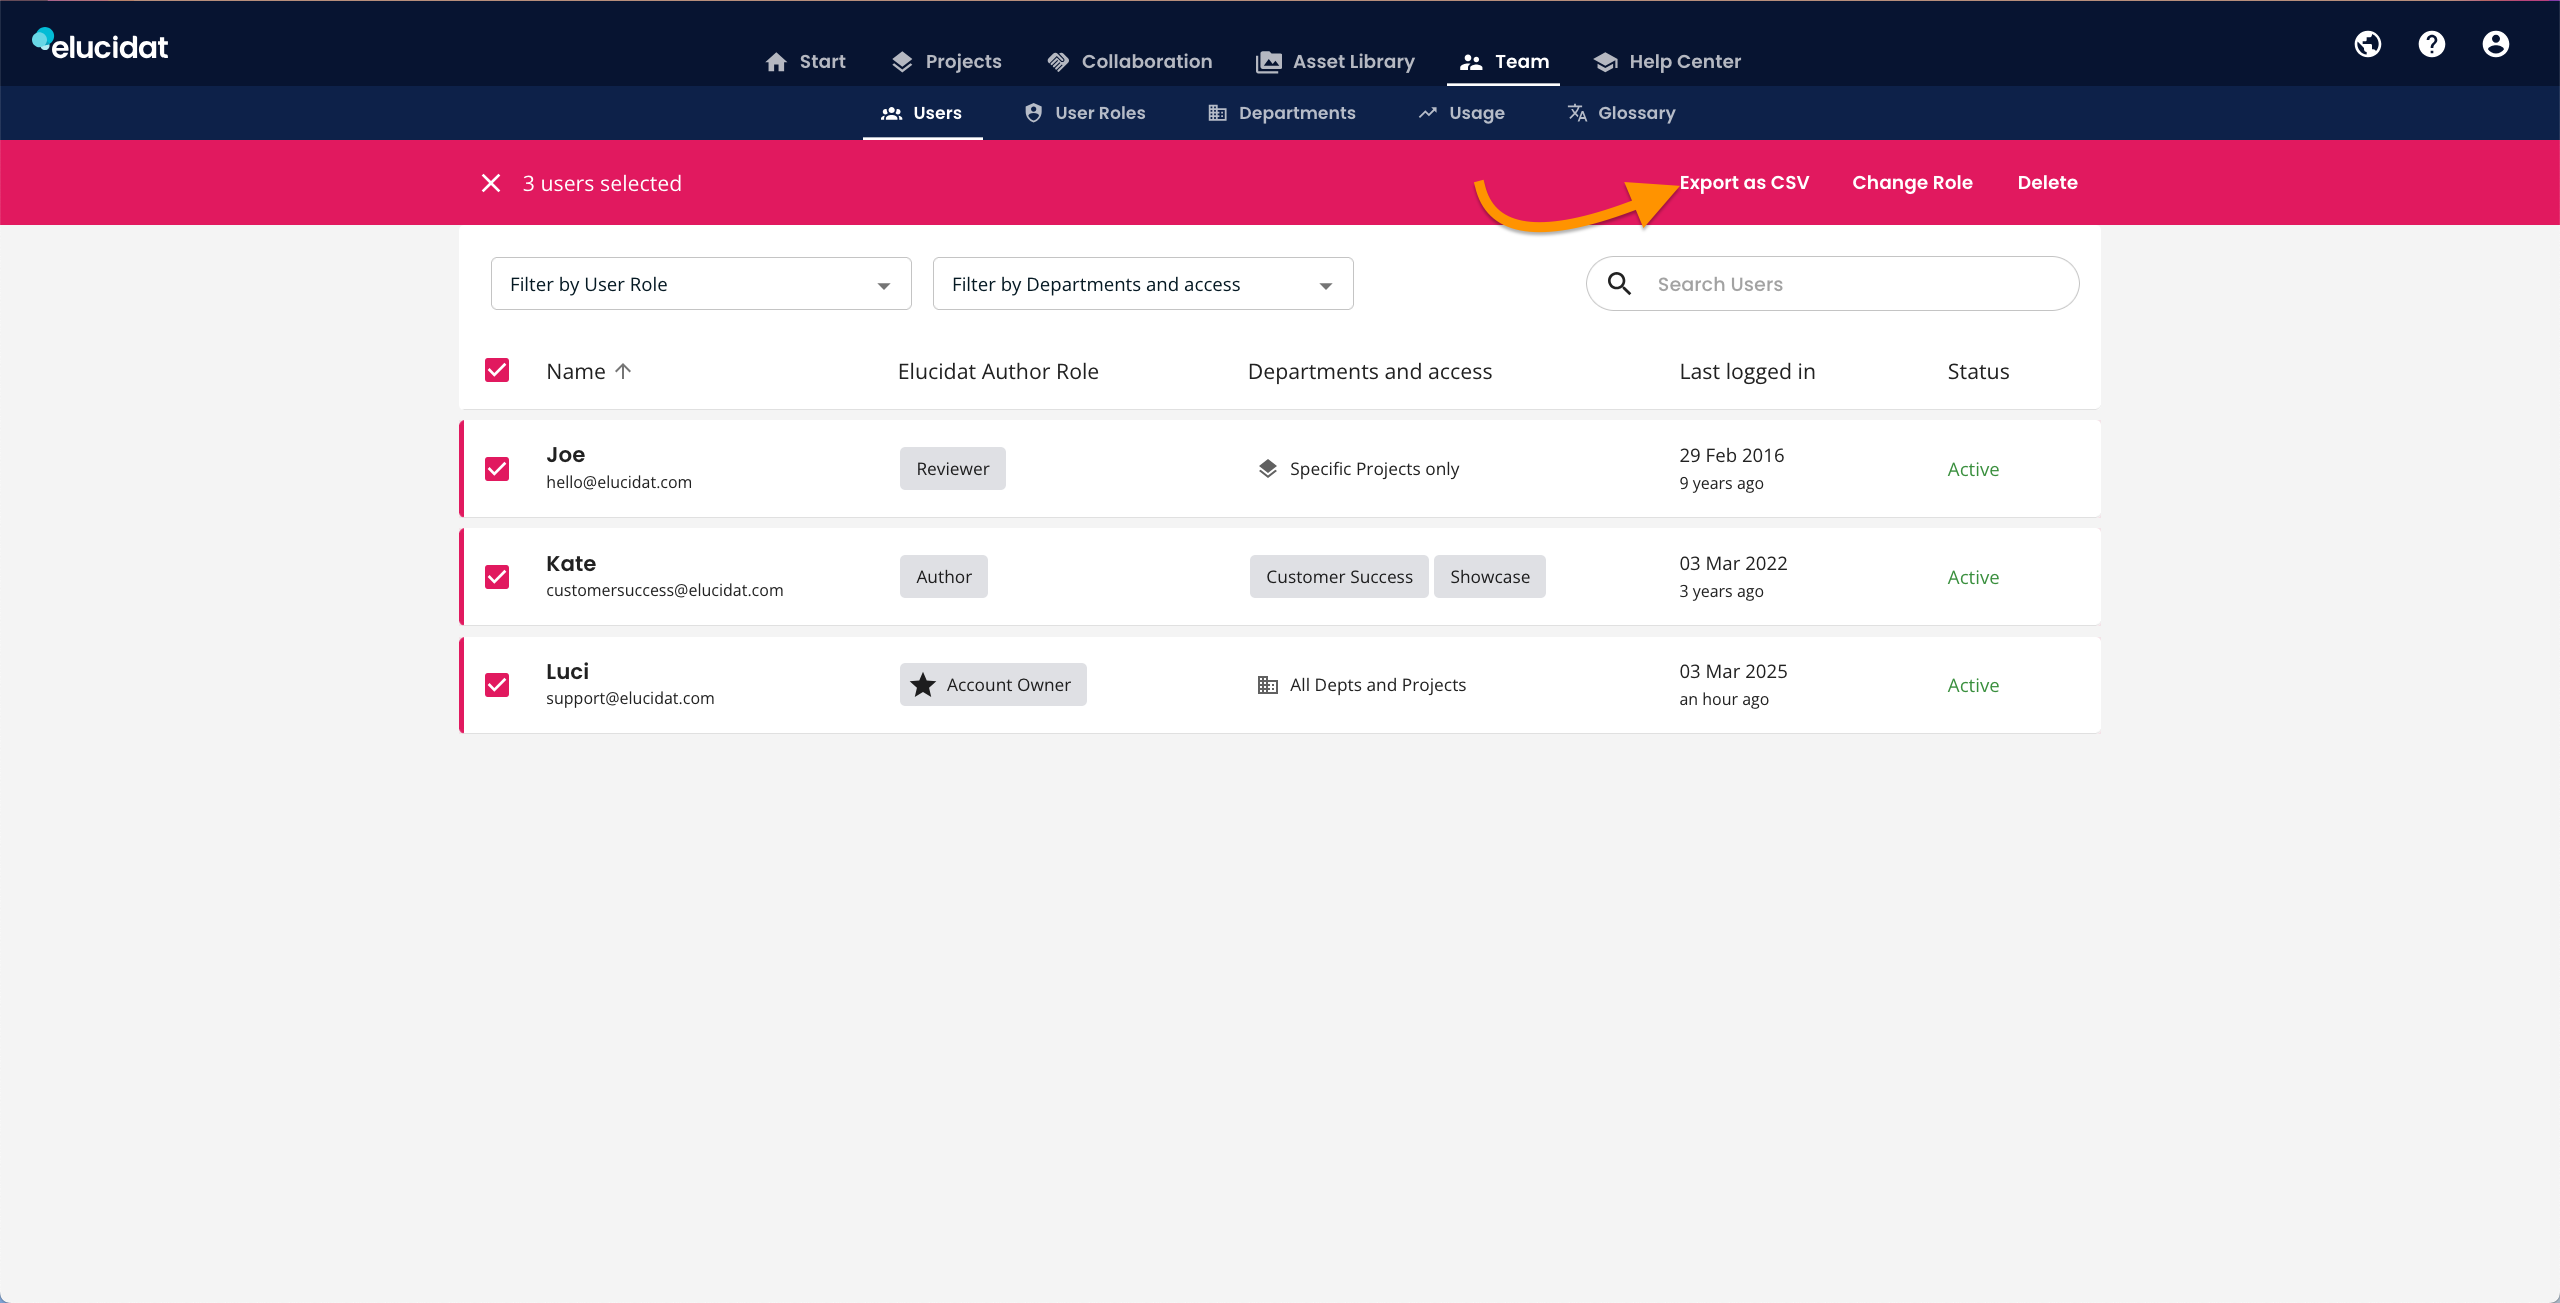The image size is (2560, 1303).
Task: Open the Glossary sub-tab
Action: (1621, 113)
